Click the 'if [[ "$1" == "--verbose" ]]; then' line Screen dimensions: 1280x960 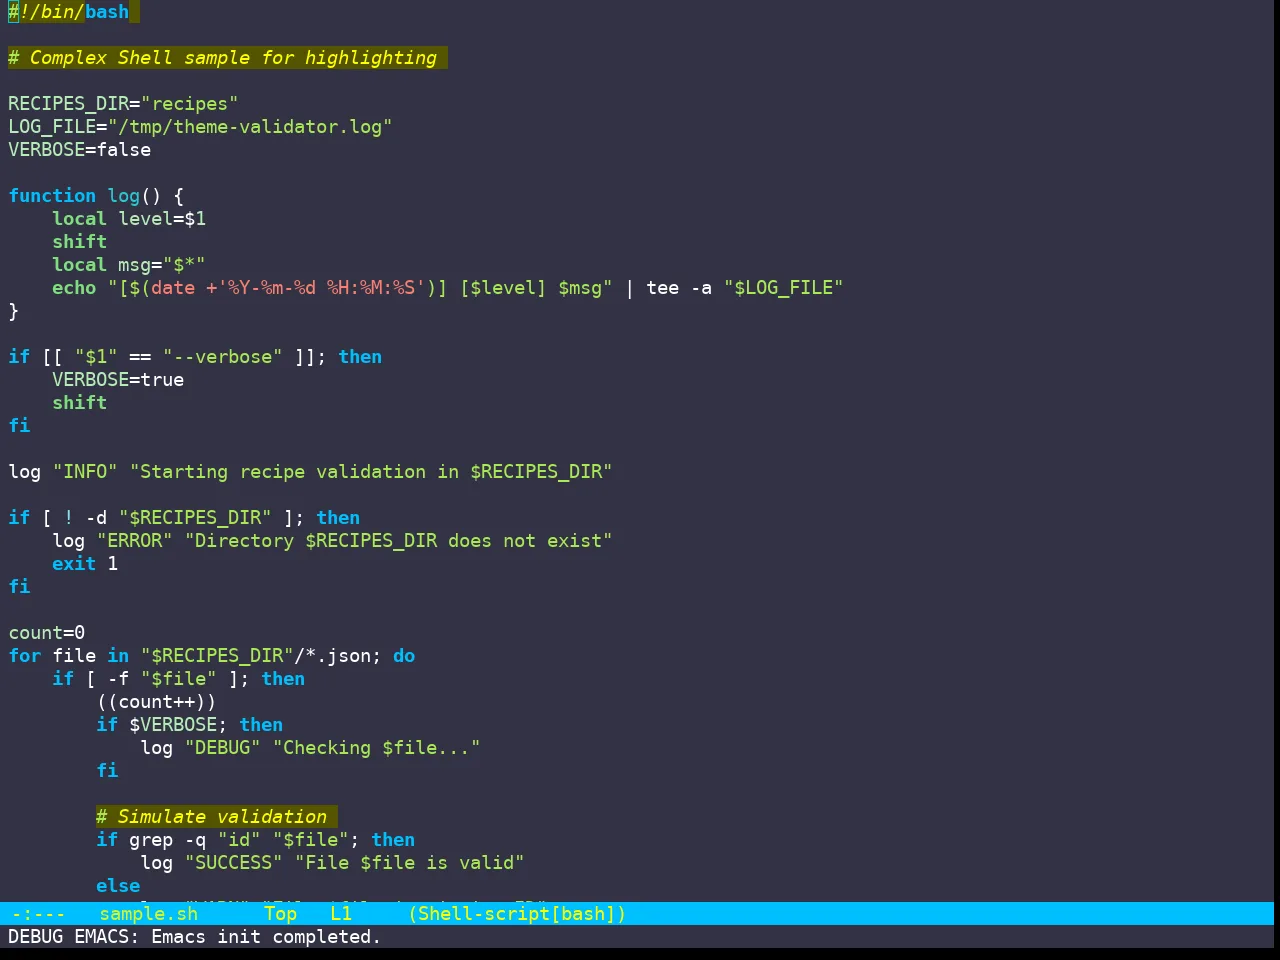195,357
